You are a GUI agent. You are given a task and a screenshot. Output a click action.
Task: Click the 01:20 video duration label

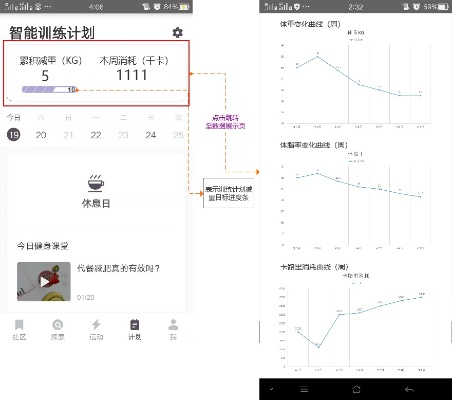click(x=85, y=297)
